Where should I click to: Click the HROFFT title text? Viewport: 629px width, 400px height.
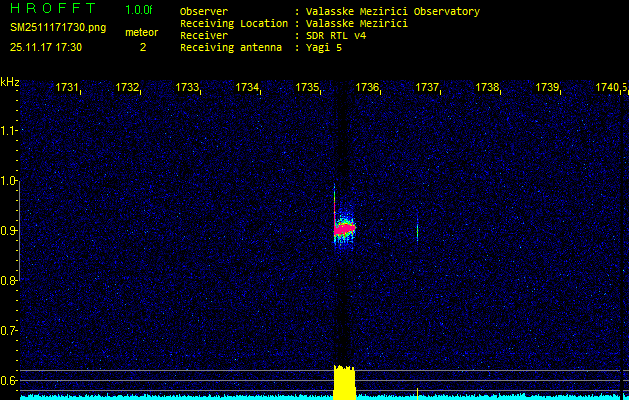pyautogui.click(x=53, y=9)
